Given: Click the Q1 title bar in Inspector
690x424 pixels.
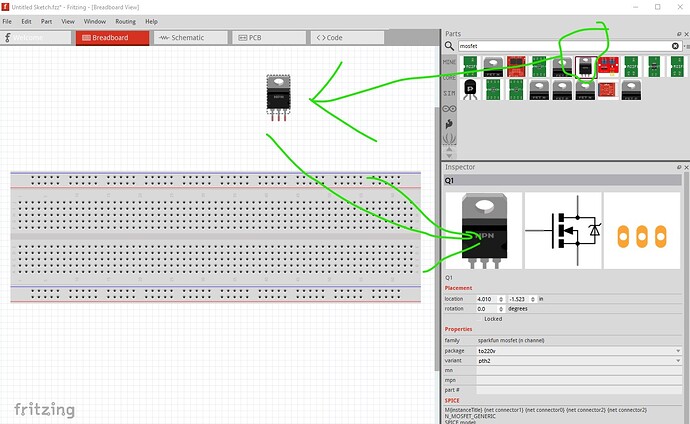Looking at the screenshot, I should click(563, 180).
